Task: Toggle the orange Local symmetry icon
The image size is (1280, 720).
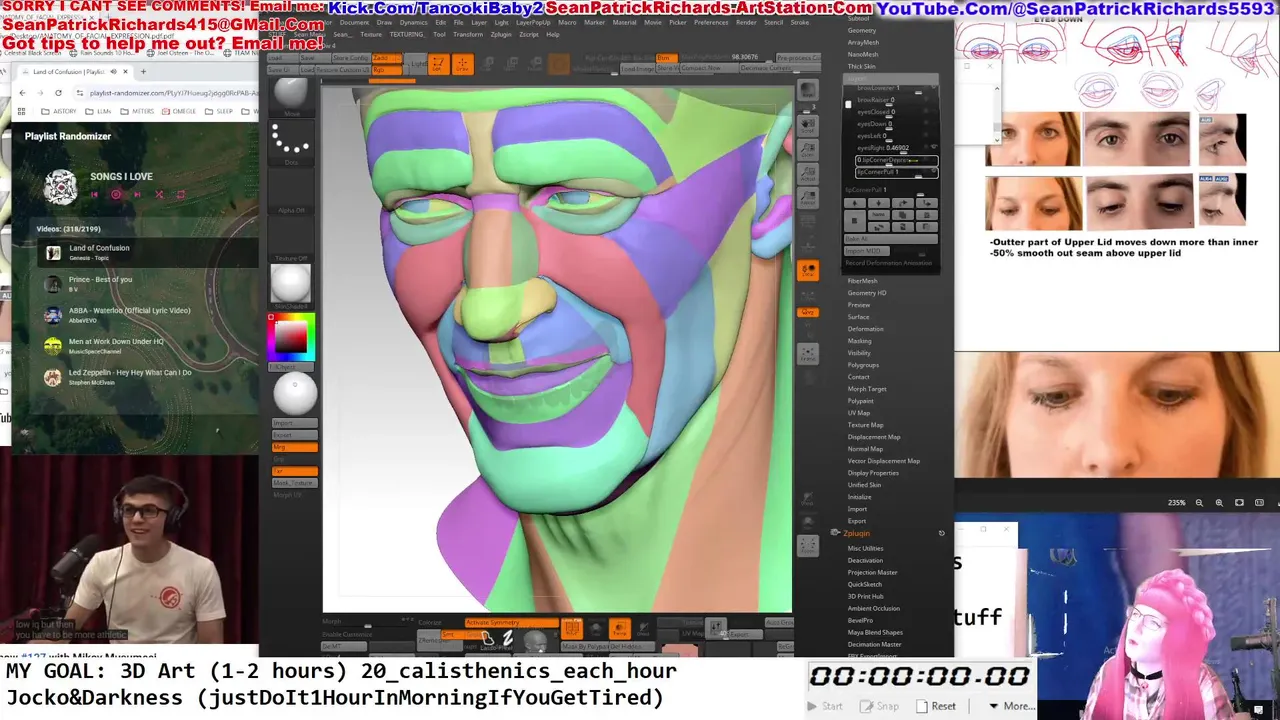Action: coord(807,271)
